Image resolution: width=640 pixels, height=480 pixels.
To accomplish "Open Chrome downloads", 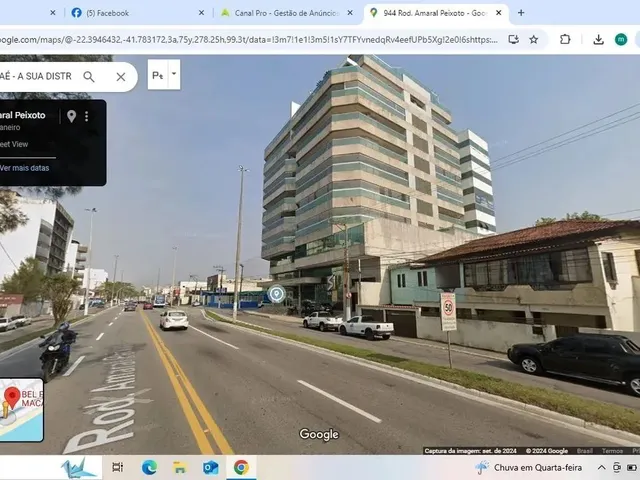I will (x=598, y=40).
